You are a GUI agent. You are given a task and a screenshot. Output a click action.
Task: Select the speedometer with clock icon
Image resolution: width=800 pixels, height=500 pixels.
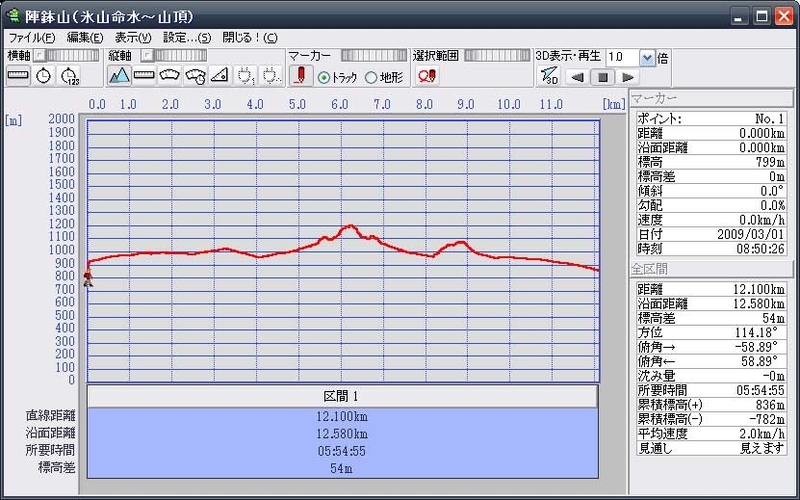point(195,76)
